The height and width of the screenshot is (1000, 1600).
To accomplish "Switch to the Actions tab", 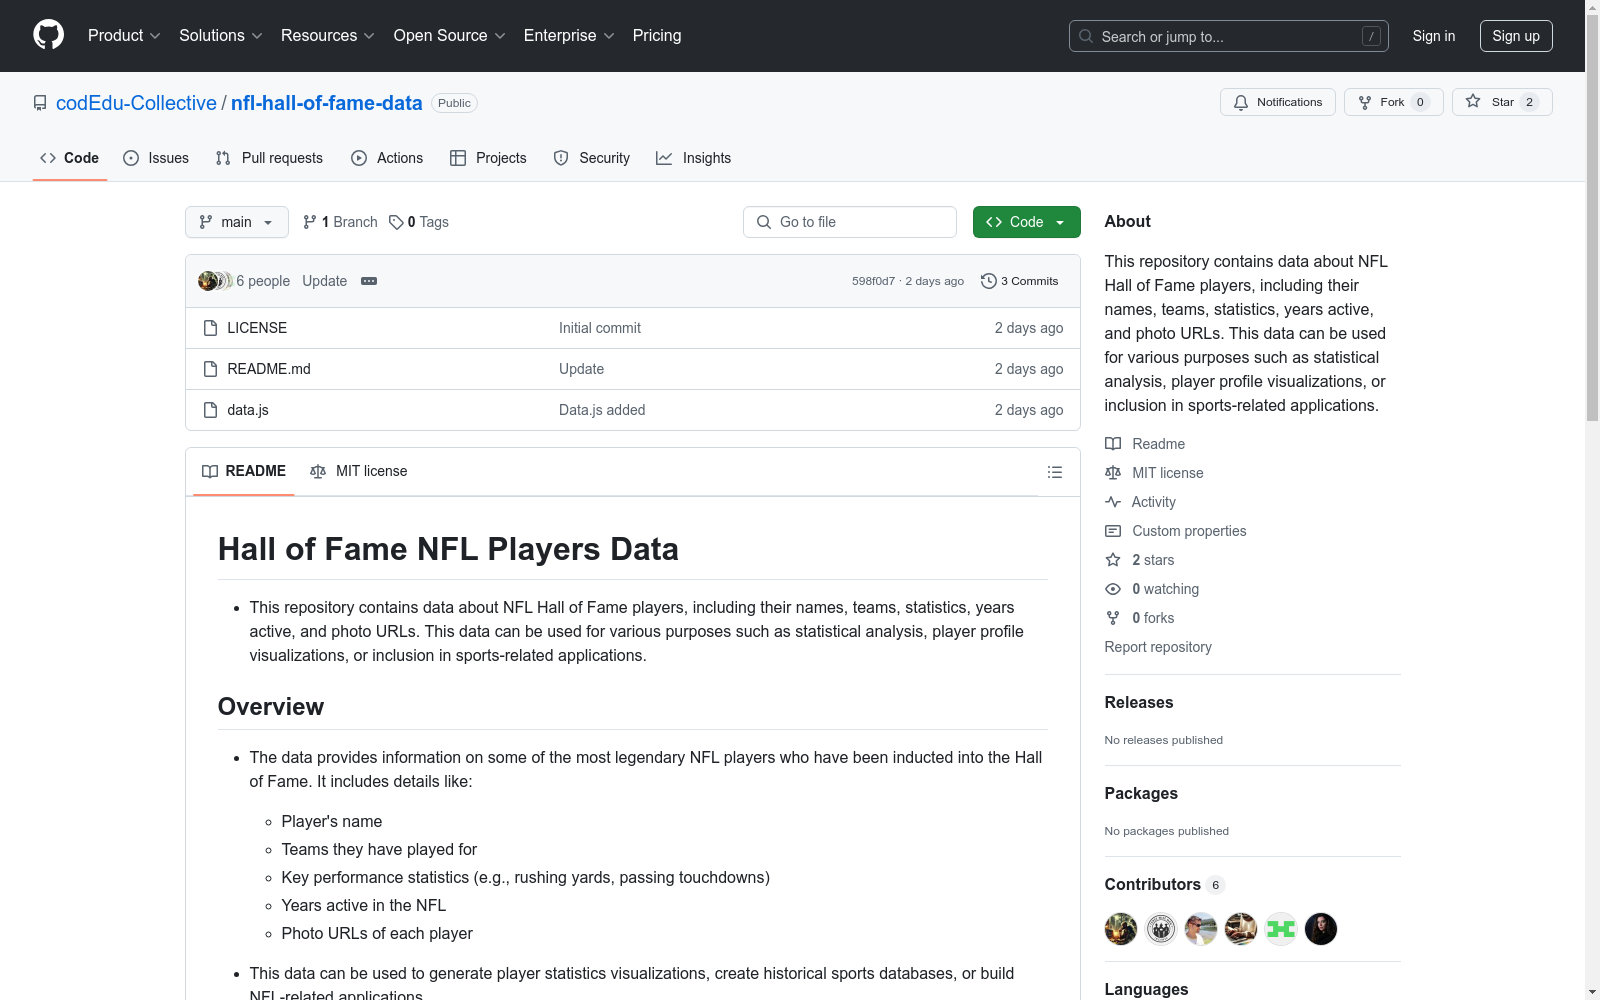I will pyautogui.click(x=387, y=158).
